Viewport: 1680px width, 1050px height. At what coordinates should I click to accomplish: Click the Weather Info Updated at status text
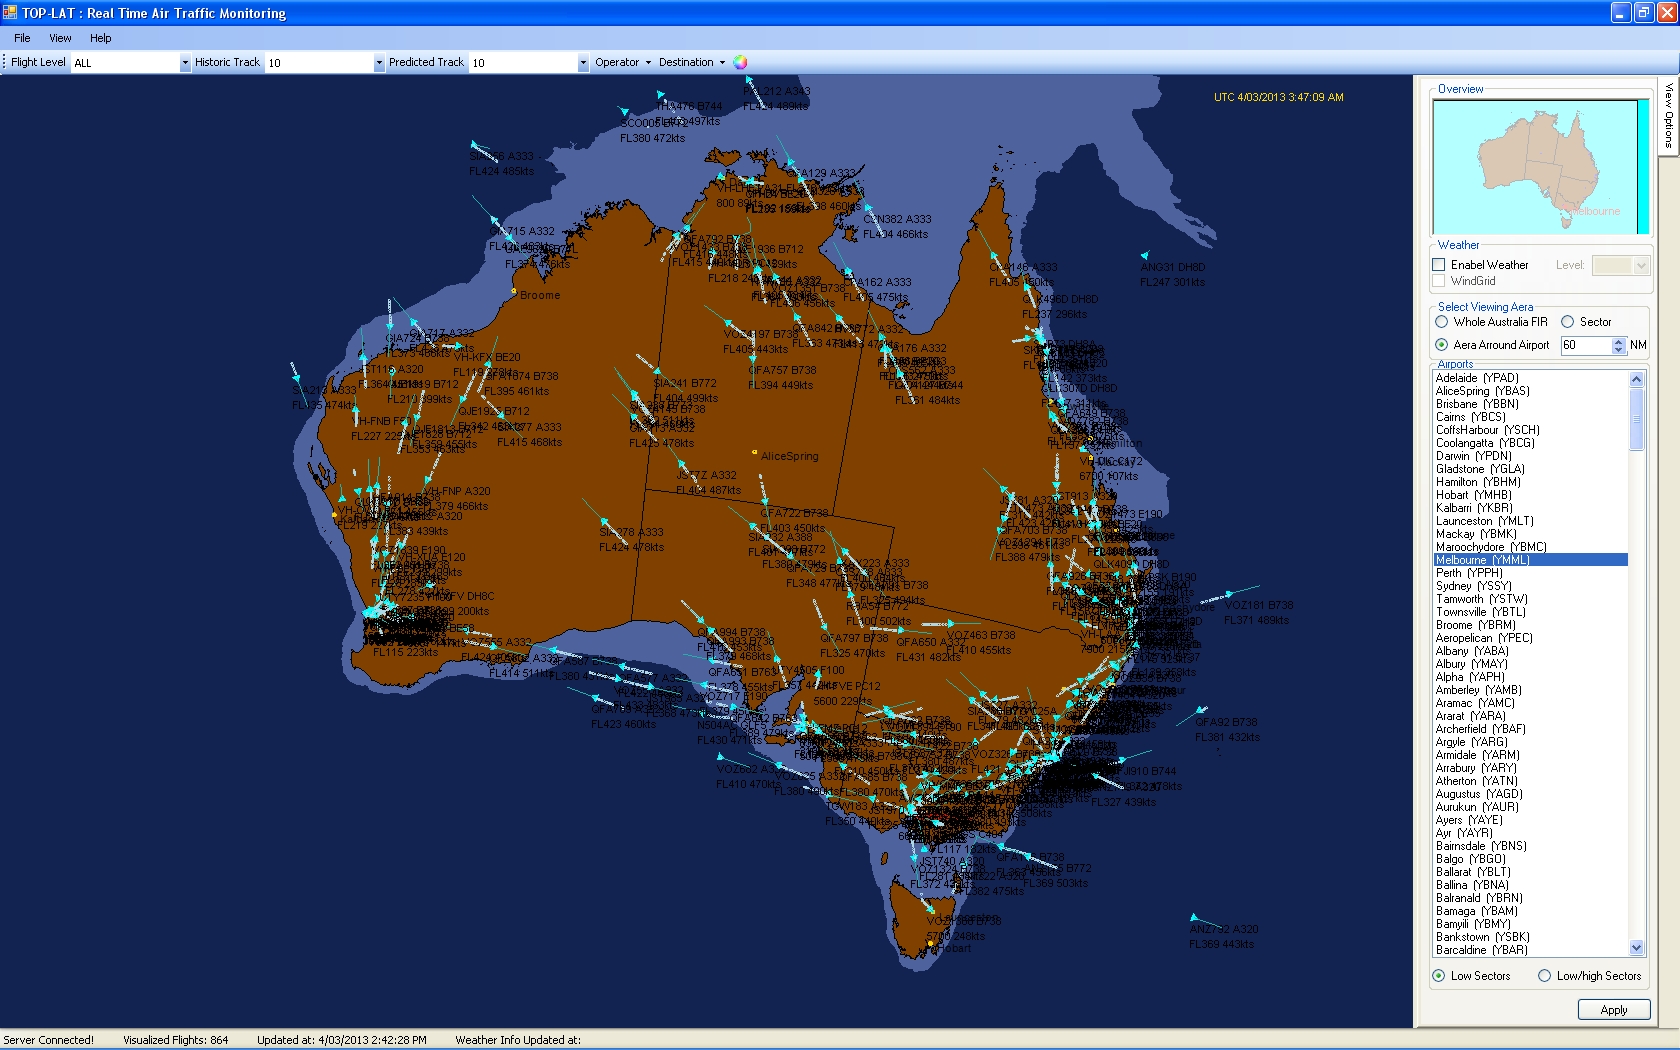[x=517, y=1040]
